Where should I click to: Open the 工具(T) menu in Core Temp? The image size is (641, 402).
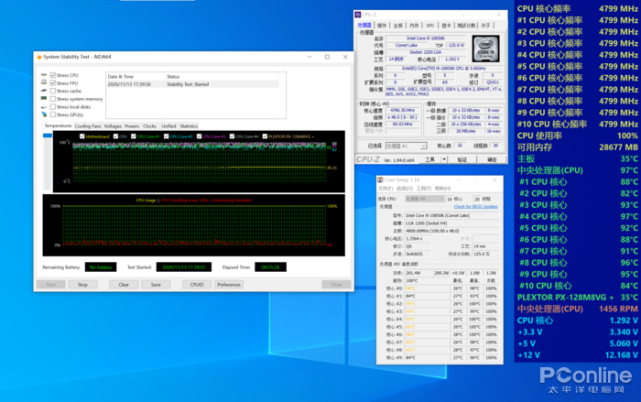click(424, 189)
